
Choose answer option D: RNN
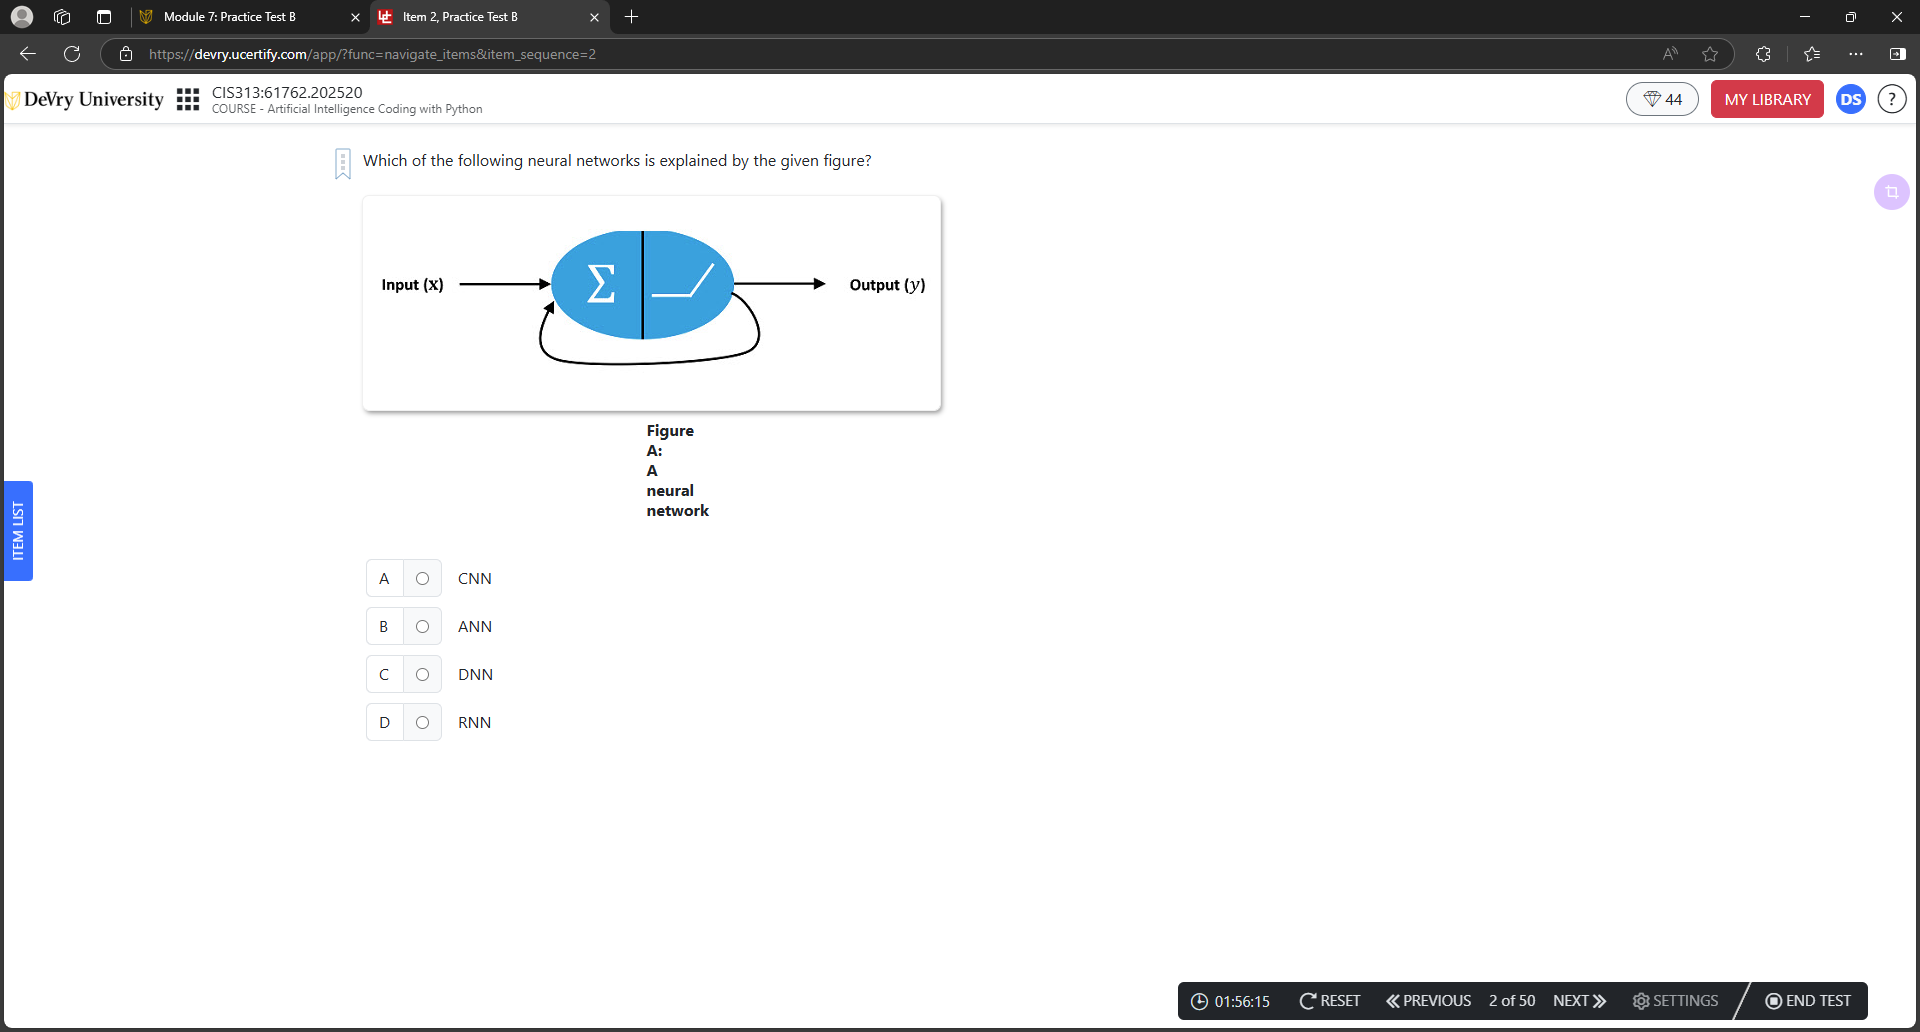[422, 723]
